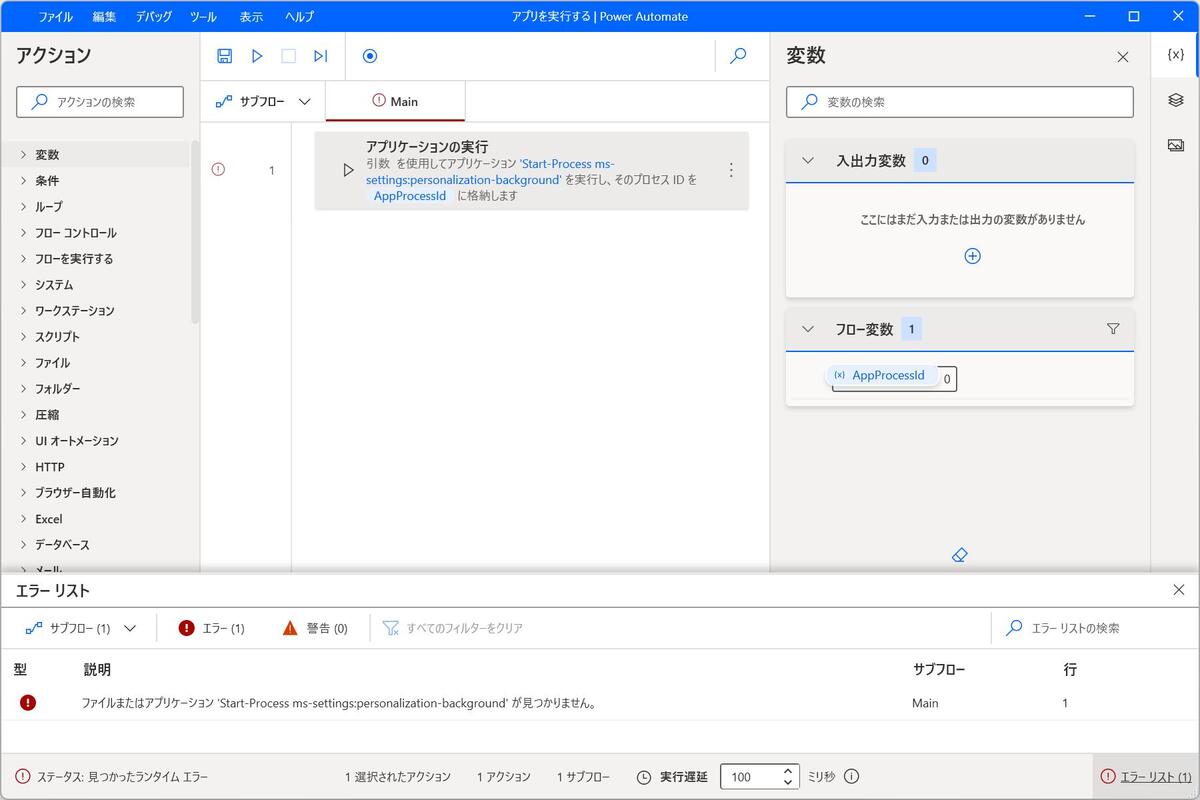
Task: Click the 実行遅延 clock icon
Action: coord(644,777)
